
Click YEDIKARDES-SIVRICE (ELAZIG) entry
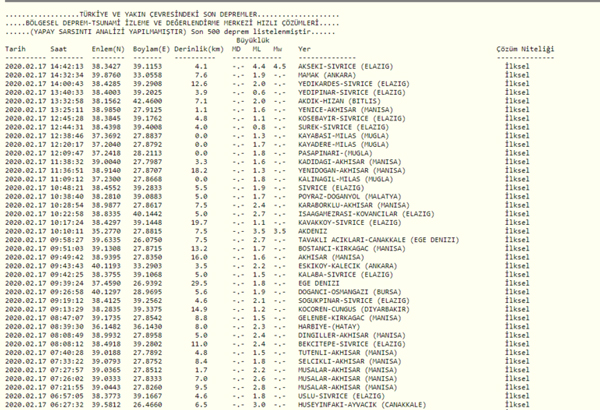pos(354,84)
